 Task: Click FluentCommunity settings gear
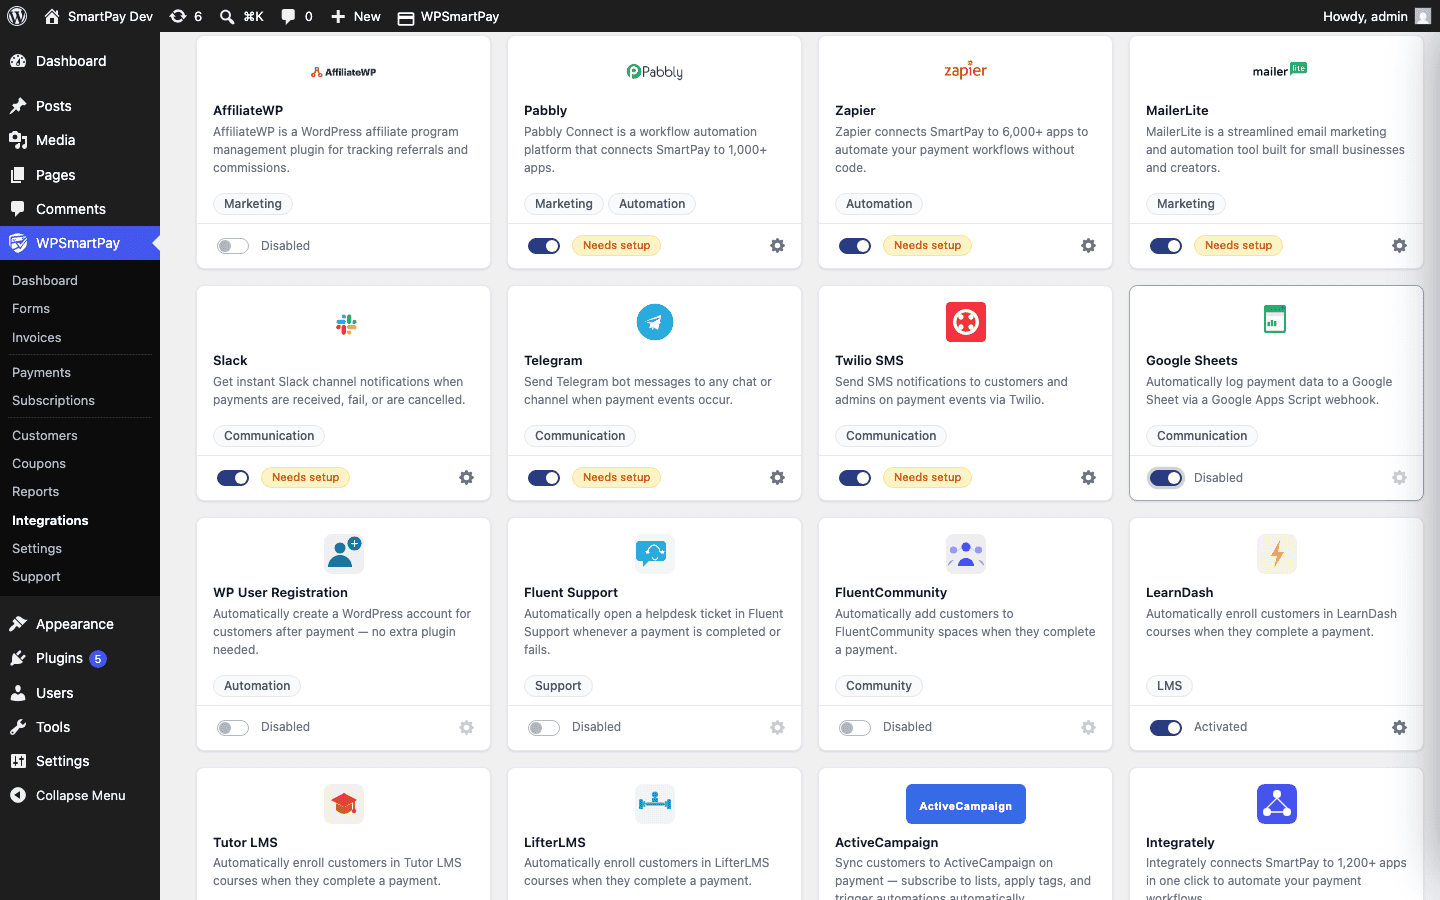[x=1088, y=728]
